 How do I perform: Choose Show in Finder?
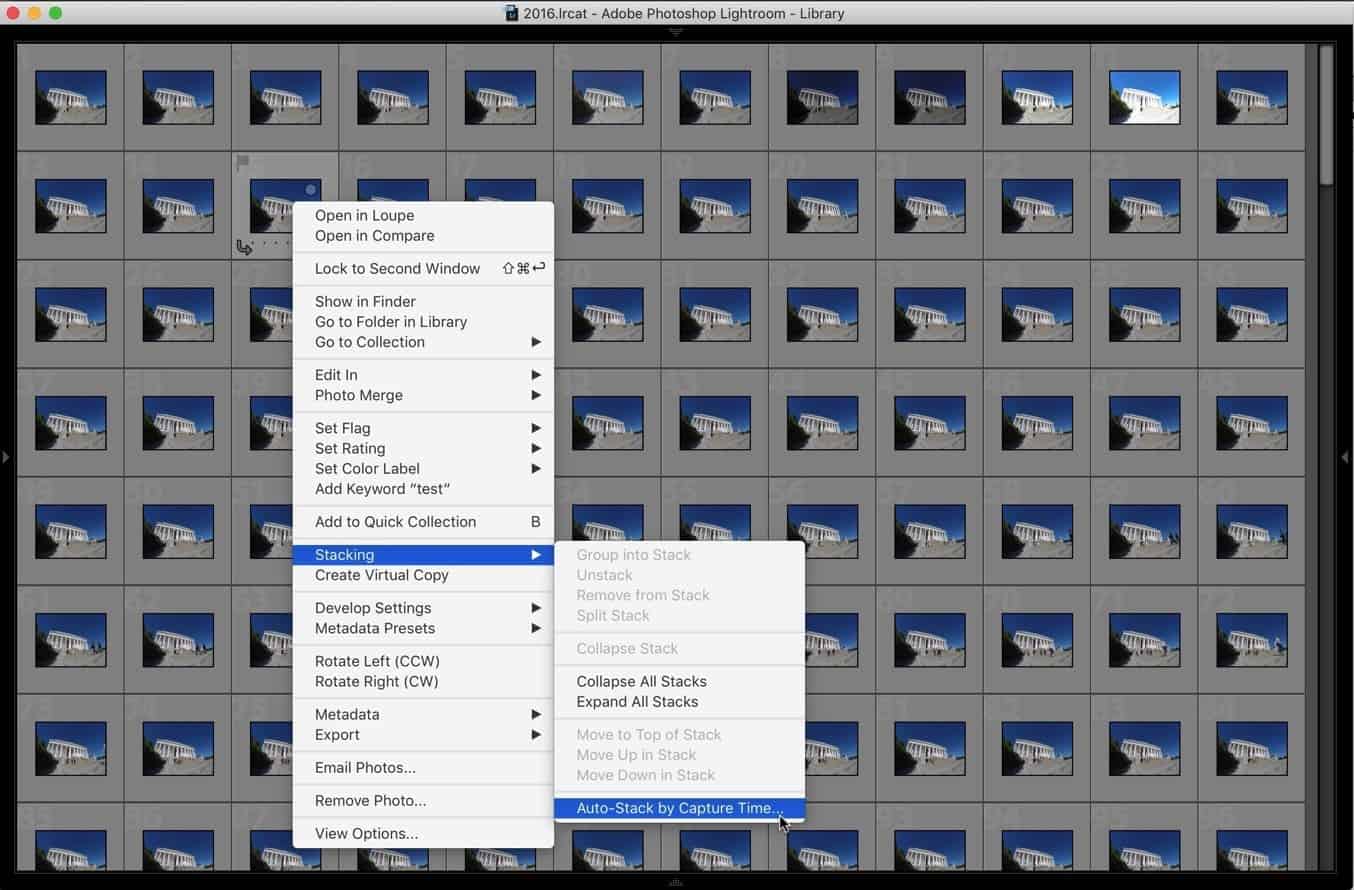click(x=423, y=301)
